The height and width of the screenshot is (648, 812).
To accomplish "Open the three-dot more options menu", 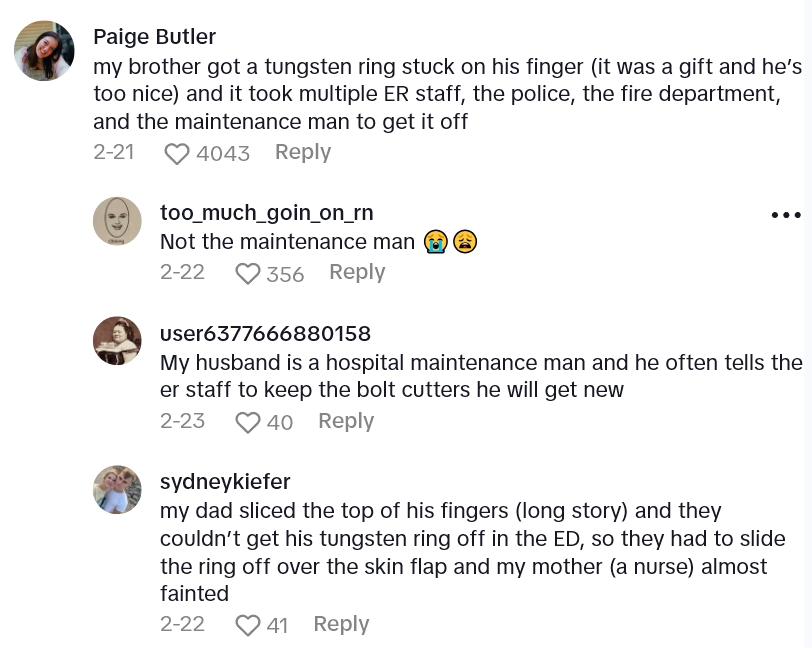I will [786, 215].
